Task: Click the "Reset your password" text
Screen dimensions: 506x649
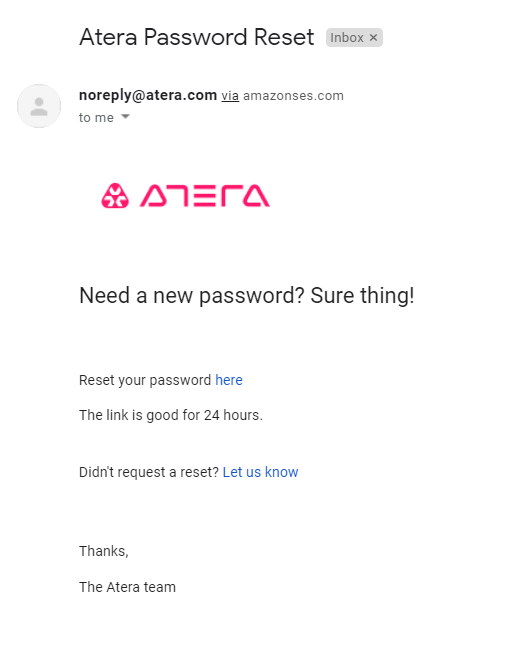Action: pyautogui.click(x=145, y=380)
